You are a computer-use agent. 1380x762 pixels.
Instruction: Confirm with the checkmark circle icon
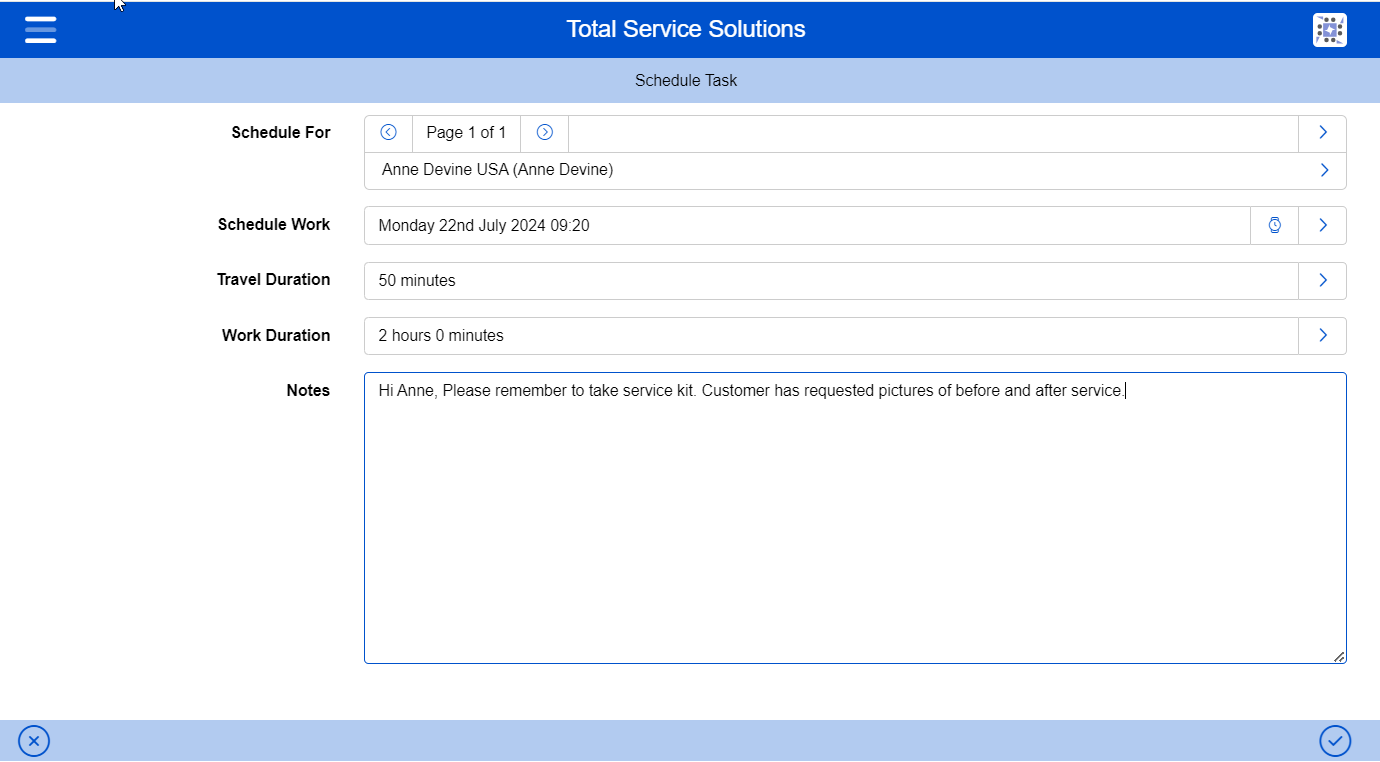pyautogui.click(x=1335, y=741)
